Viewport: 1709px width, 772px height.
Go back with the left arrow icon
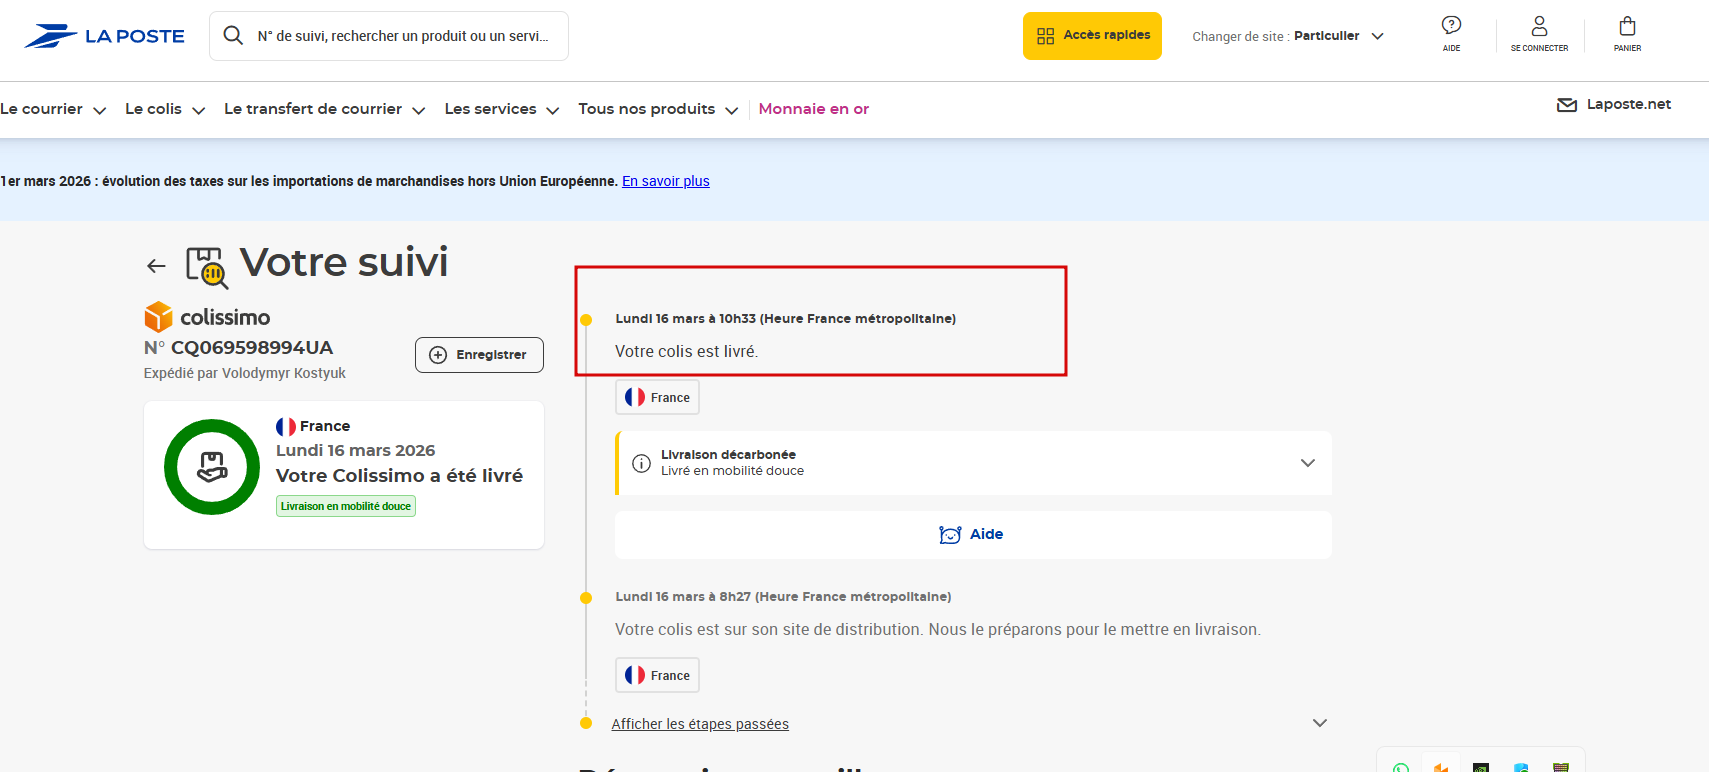click(x=156, y=266)
